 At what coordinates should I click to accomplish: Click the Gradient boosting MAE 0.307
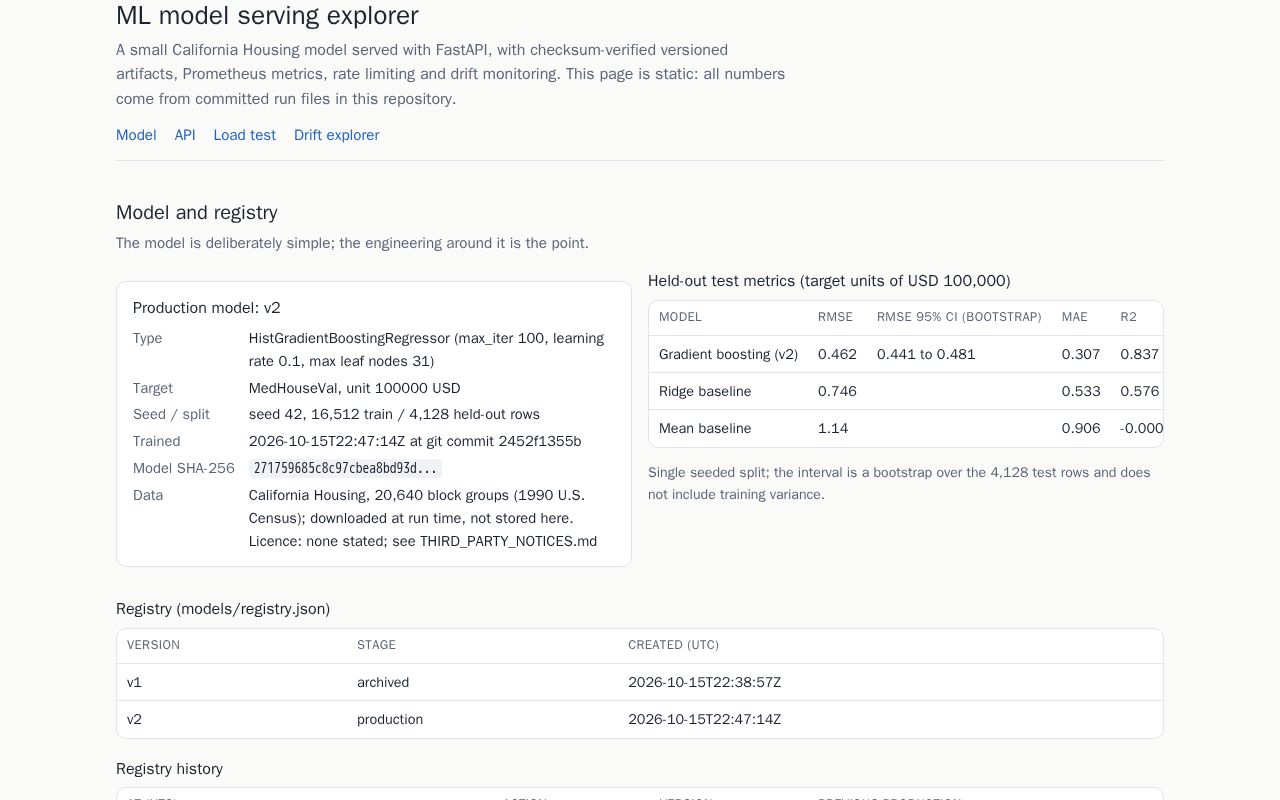[x=1081, y=354]
